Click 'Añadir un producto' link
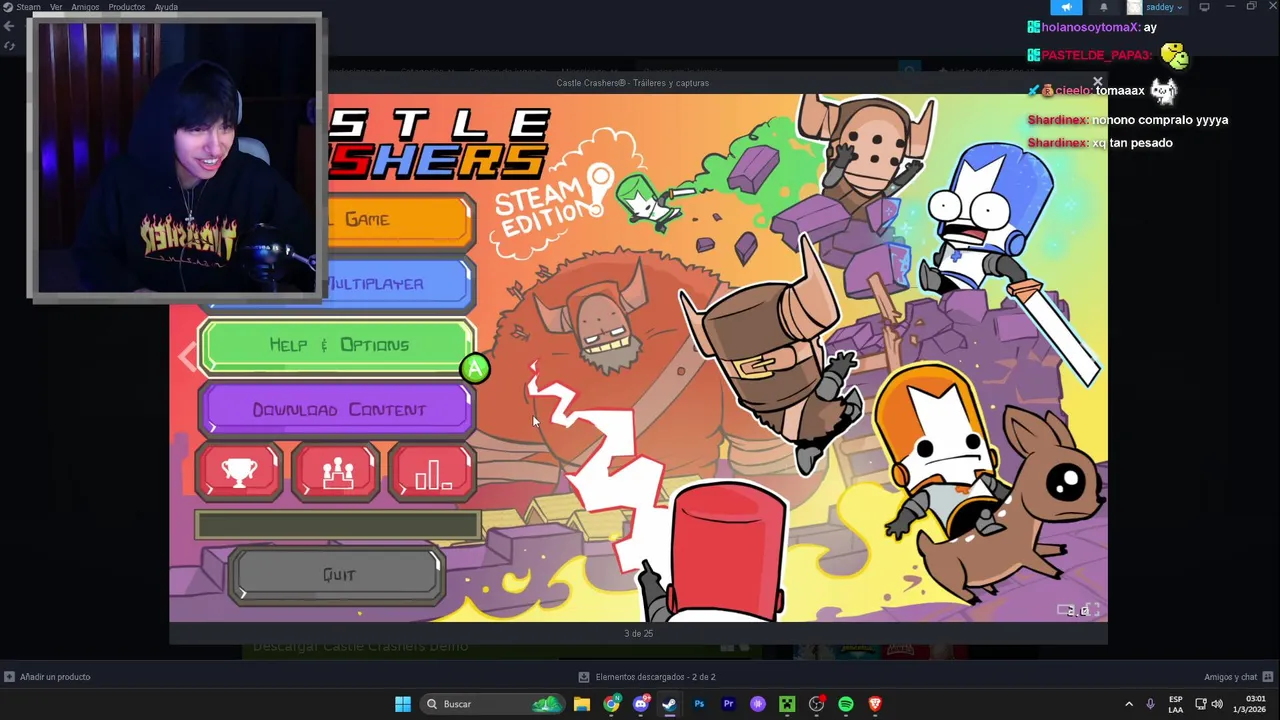 (x=47, y=677)
